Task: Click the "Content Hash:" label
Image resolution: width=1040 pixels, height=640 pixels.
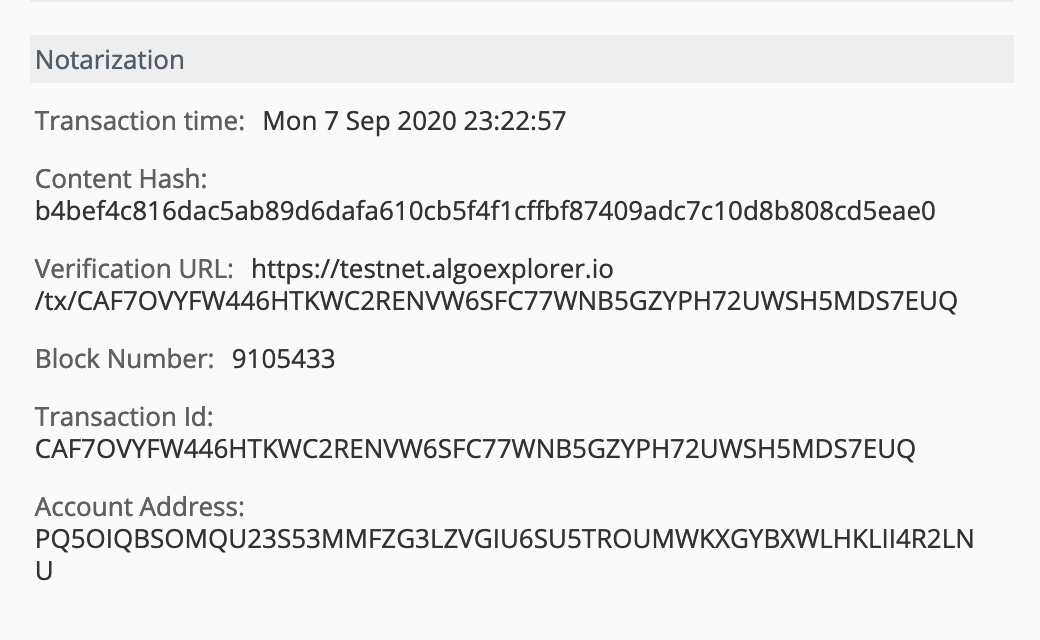Action: click(120, 180)
